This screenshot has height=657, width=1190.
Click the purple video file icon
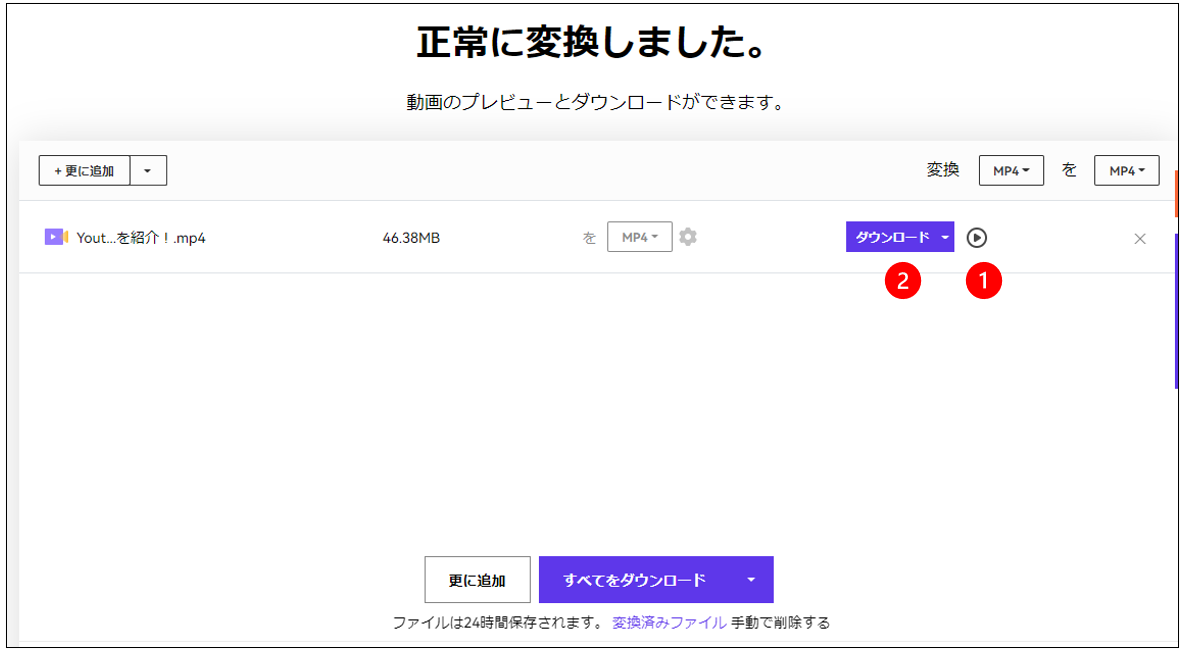[x=55, y=237]
